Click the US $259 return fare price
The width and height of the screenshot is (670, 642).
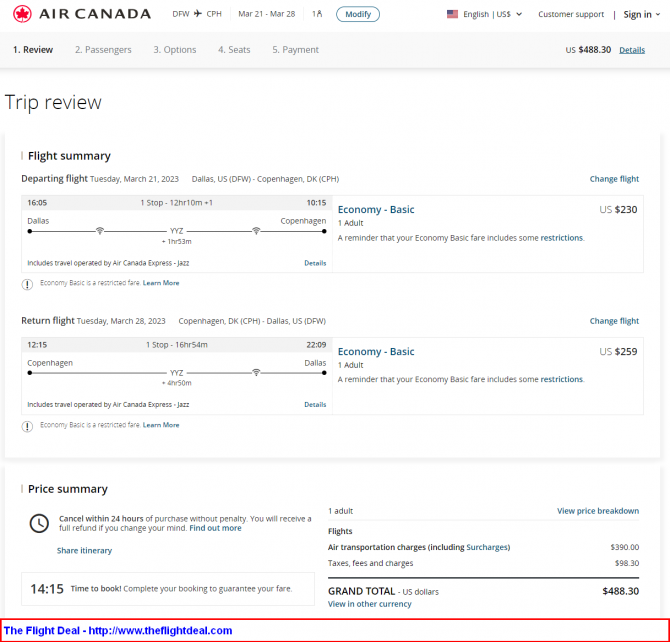coord(618,351)
